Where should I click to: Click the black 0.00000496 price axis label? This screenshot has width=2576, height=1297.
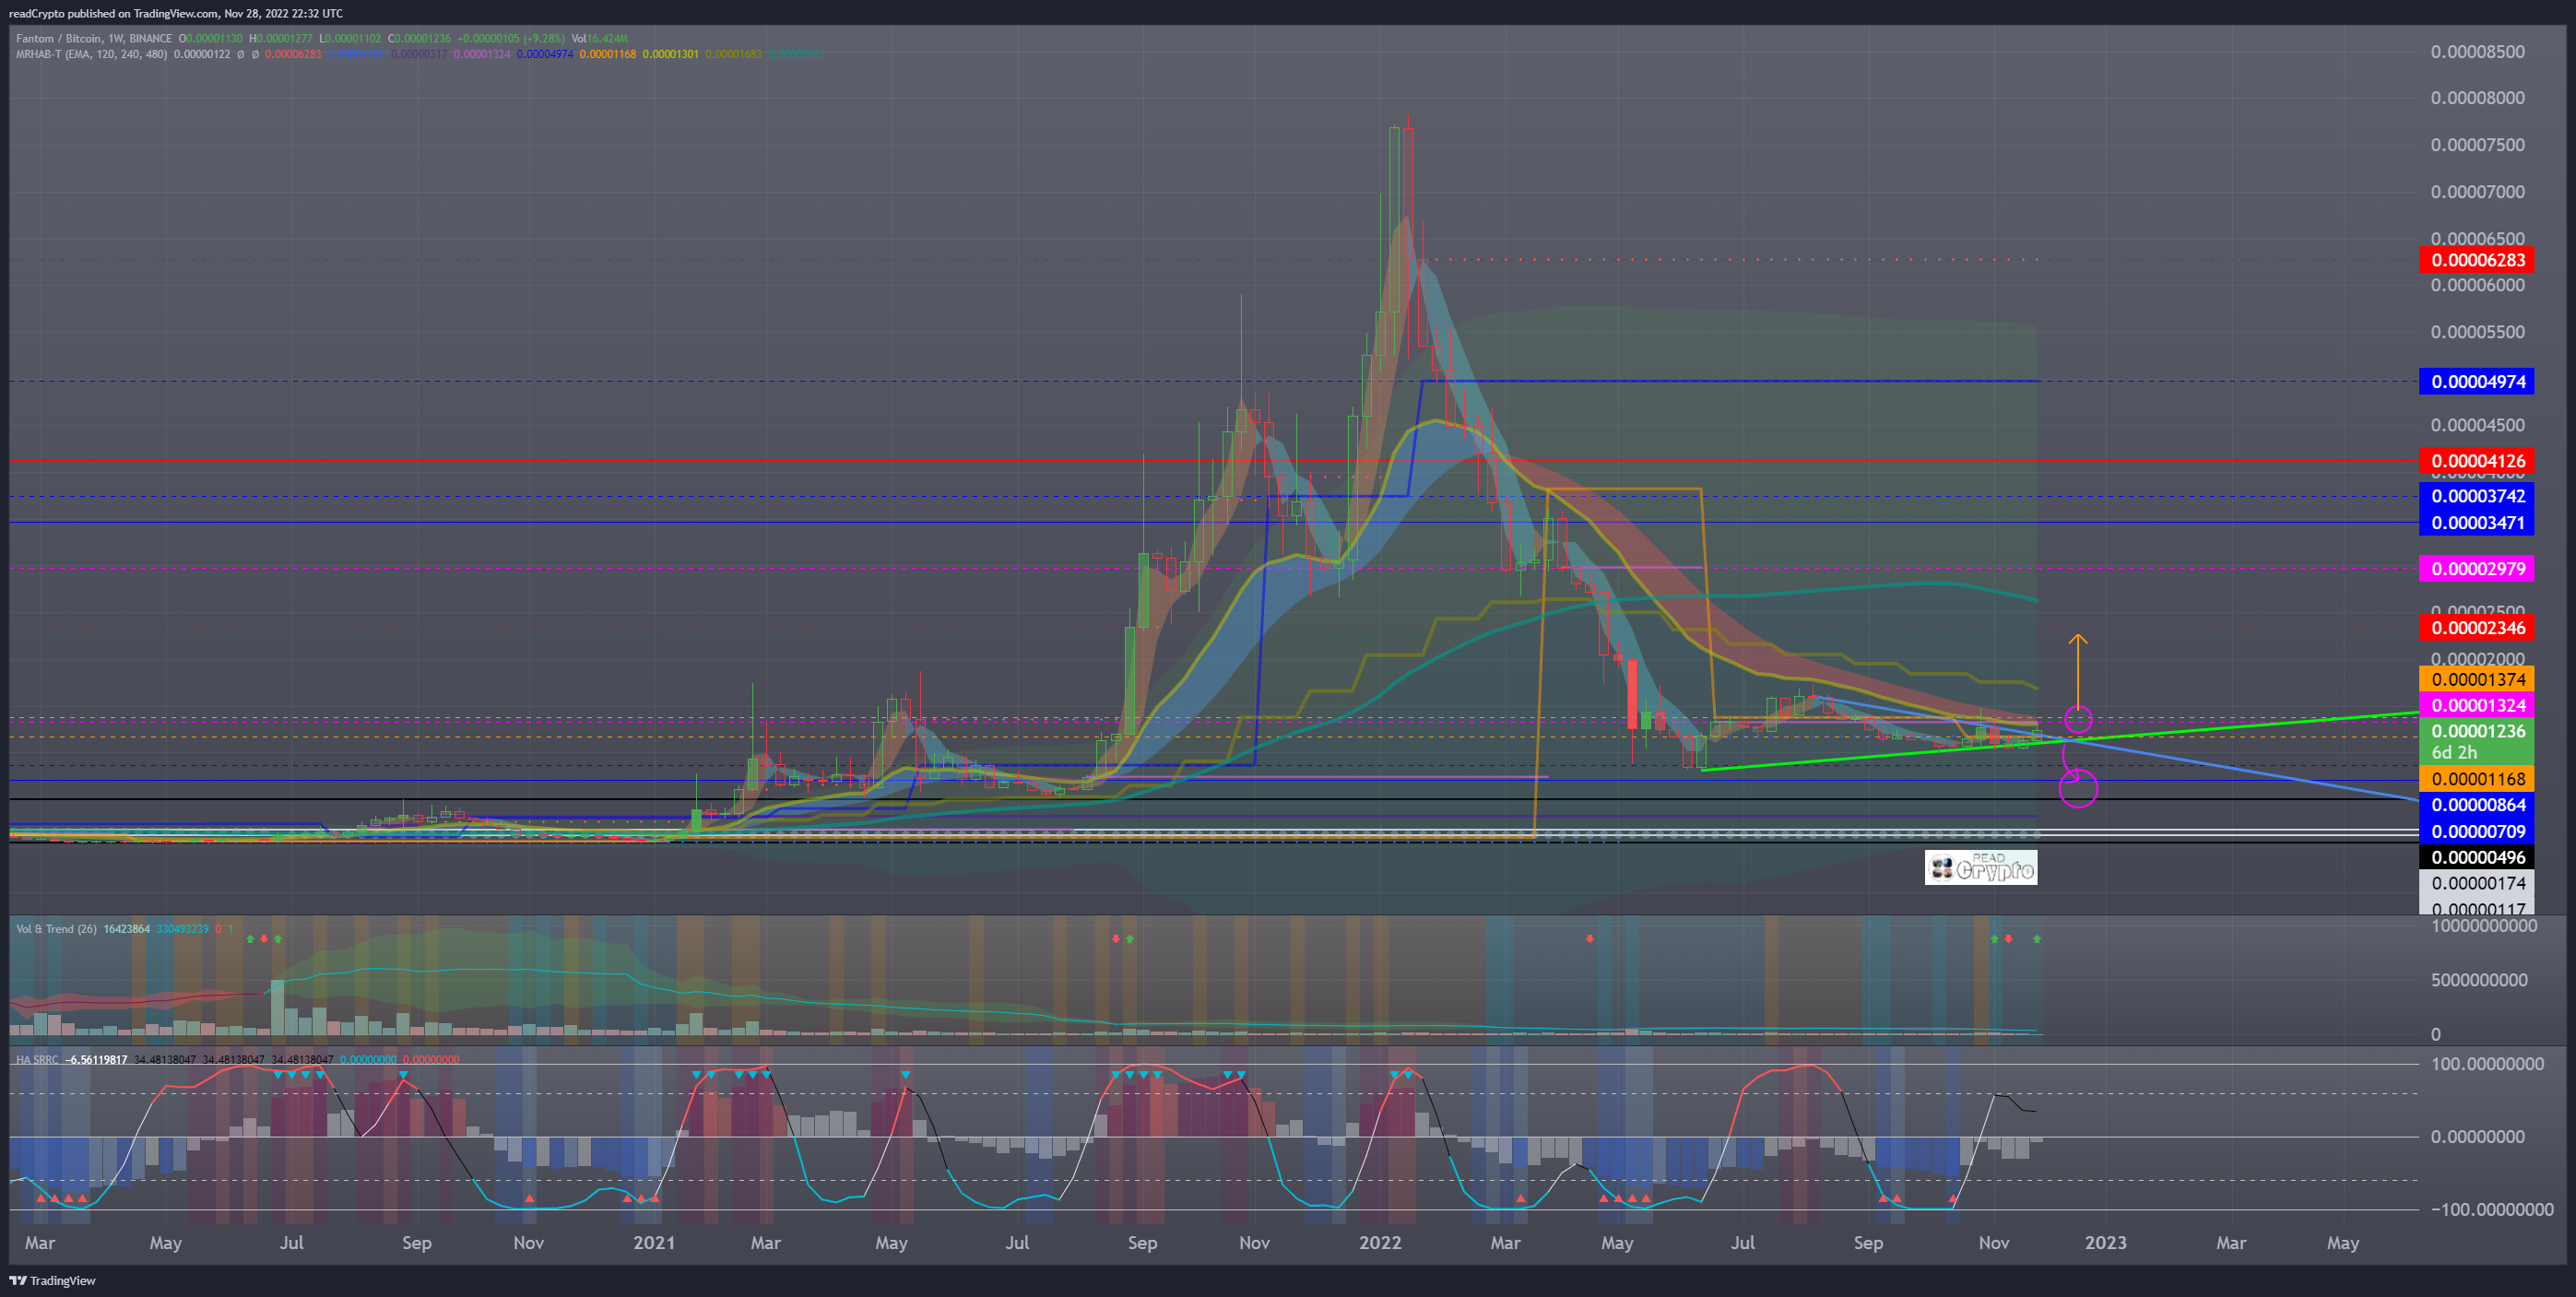click(x=2477, y=857)
